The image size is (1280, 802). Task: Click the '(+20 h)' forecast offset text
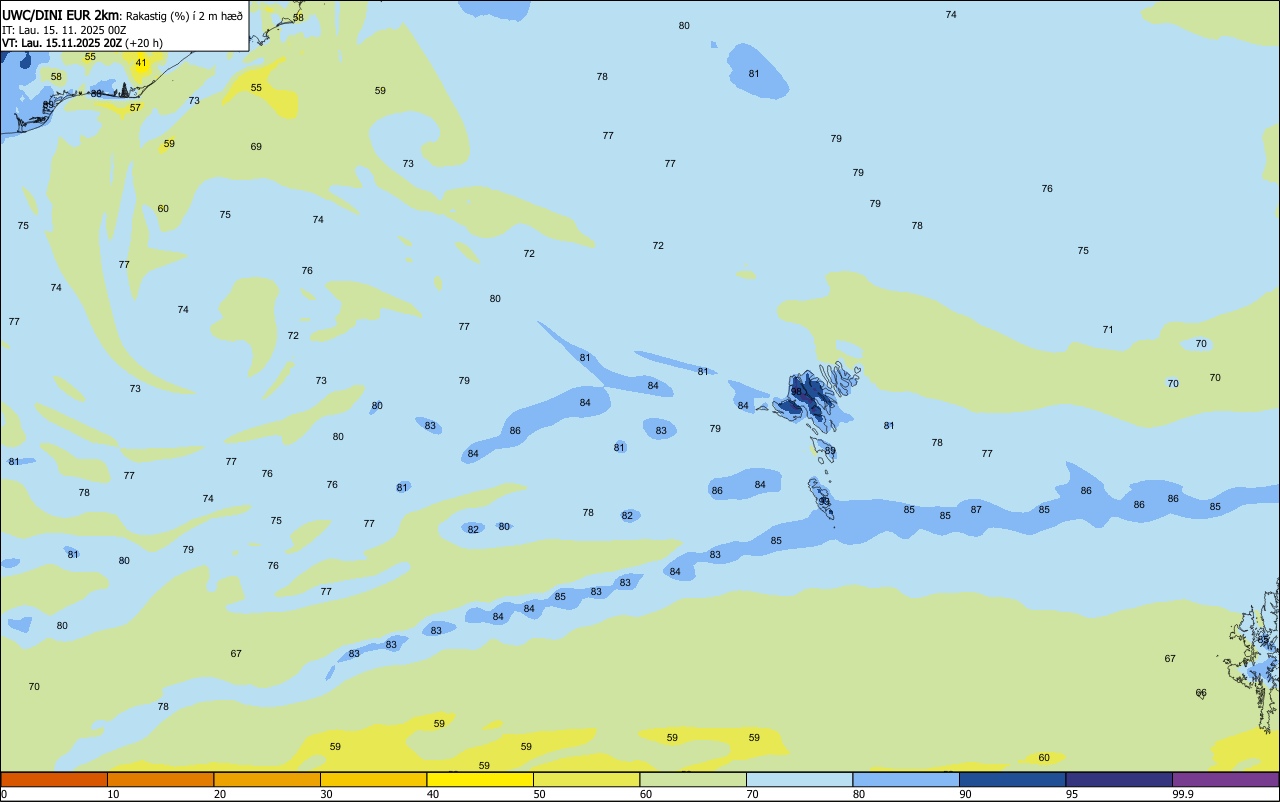point(144,43)
